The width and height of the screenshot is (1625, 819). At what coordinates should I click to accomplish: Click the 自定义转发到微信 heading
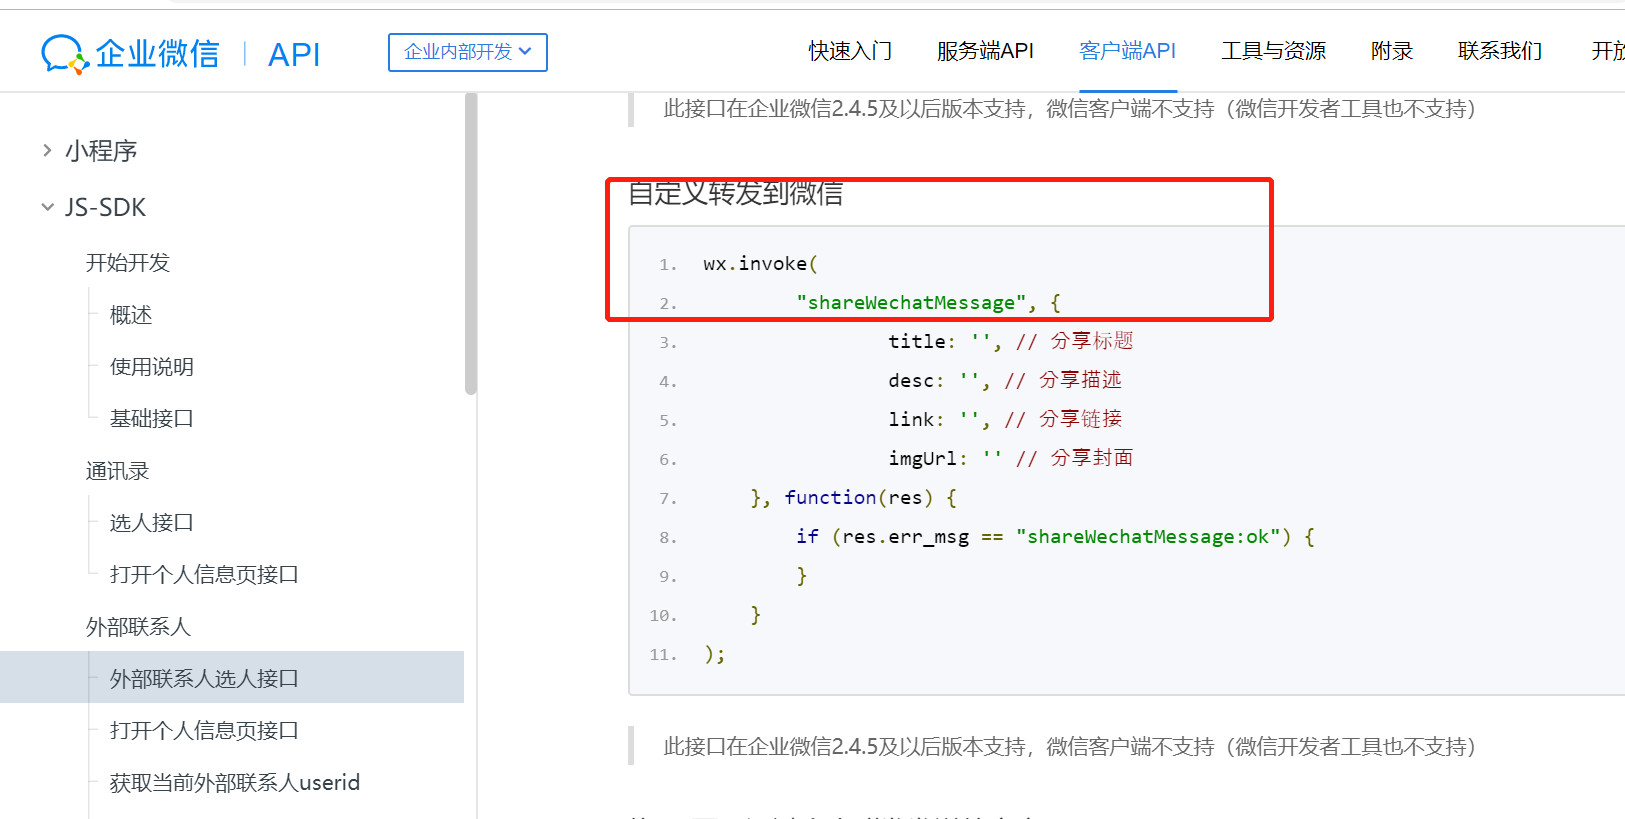point(736,193)
